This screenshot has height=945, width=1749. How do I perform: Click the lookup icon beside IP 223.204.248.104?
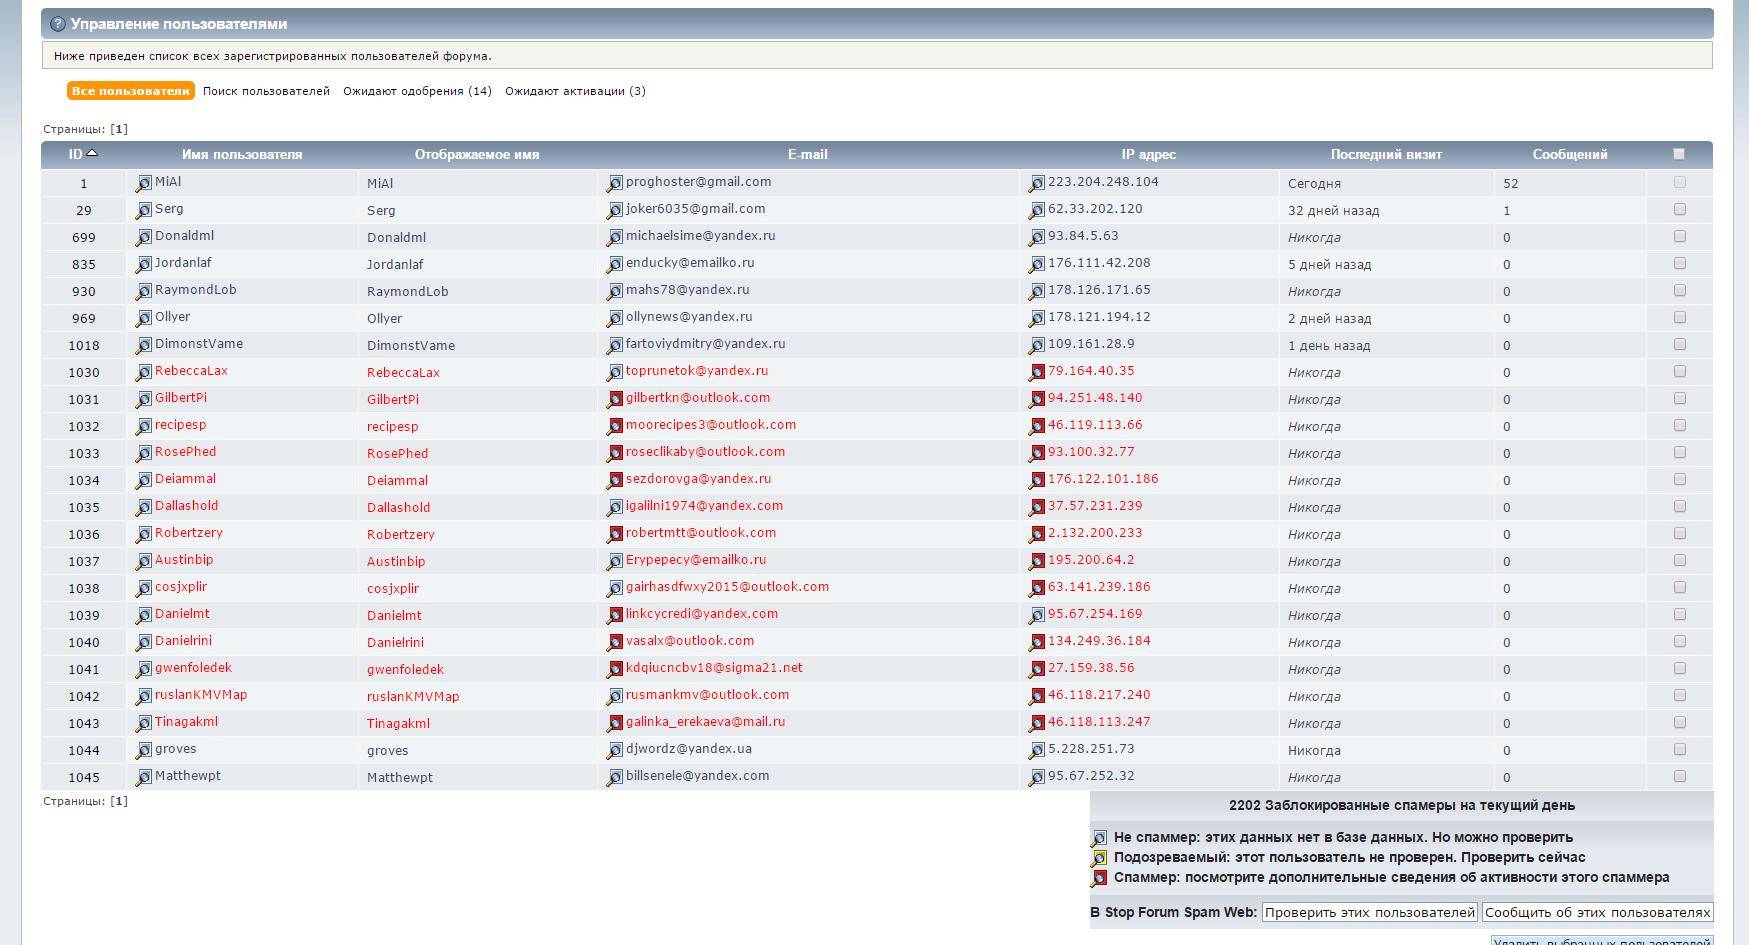[x=1037, y=183]
